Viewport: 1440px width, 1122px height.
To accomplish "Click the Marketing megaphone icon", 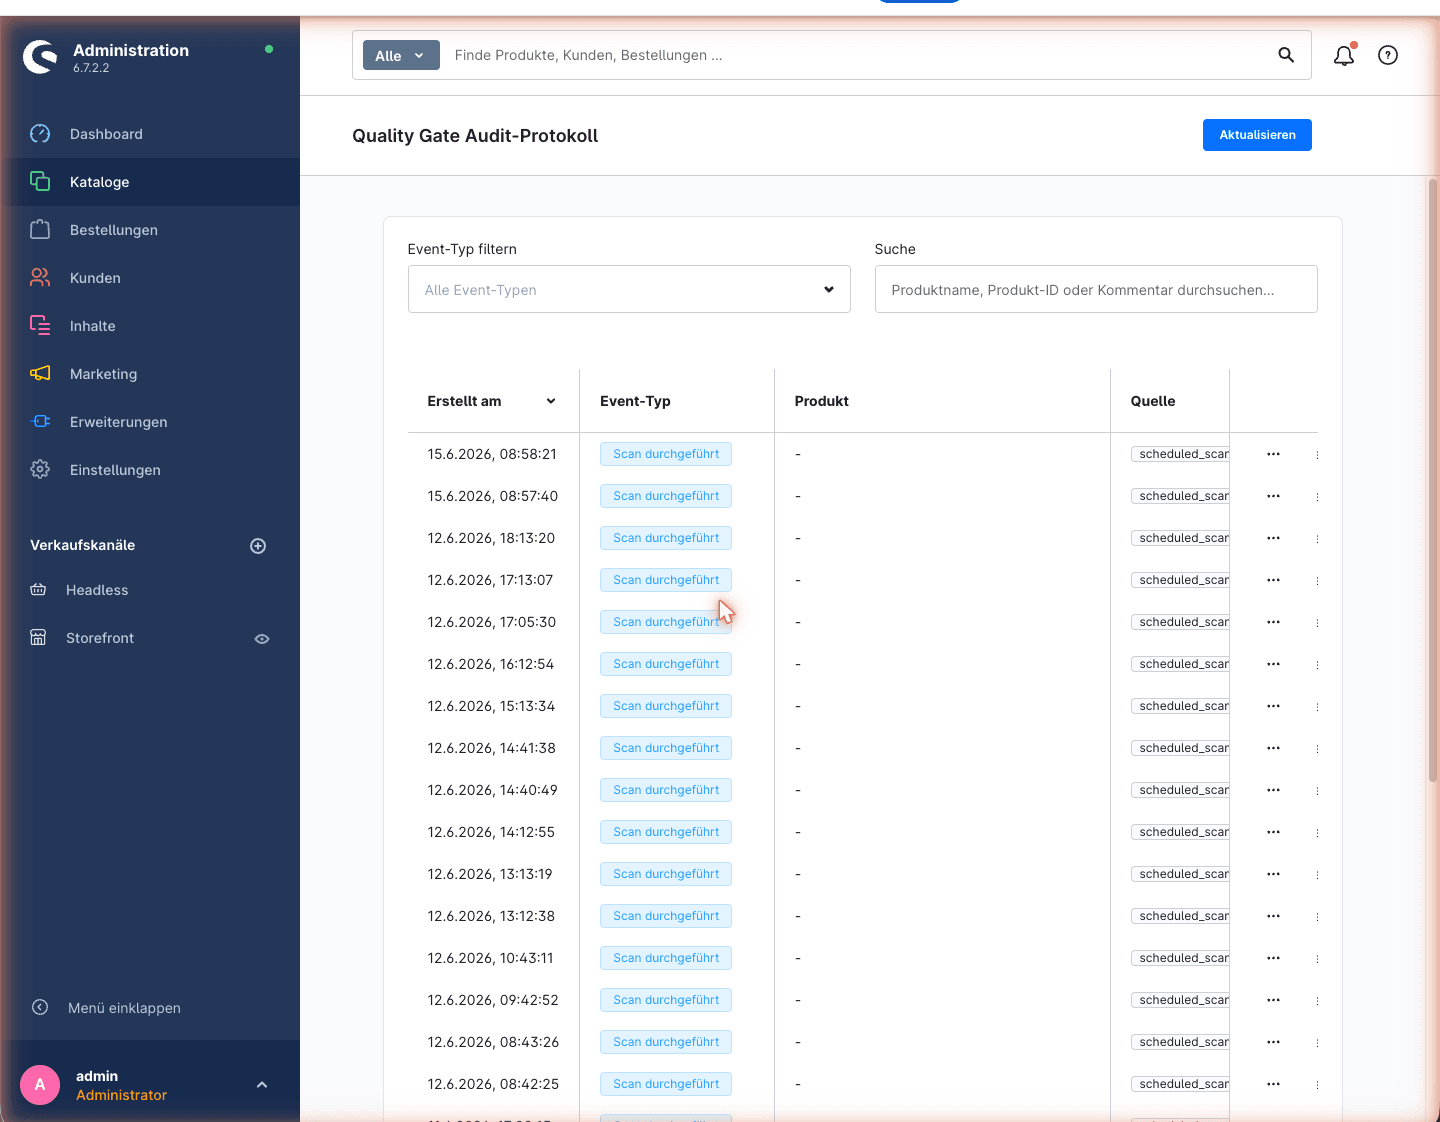I will click(40, 373).
